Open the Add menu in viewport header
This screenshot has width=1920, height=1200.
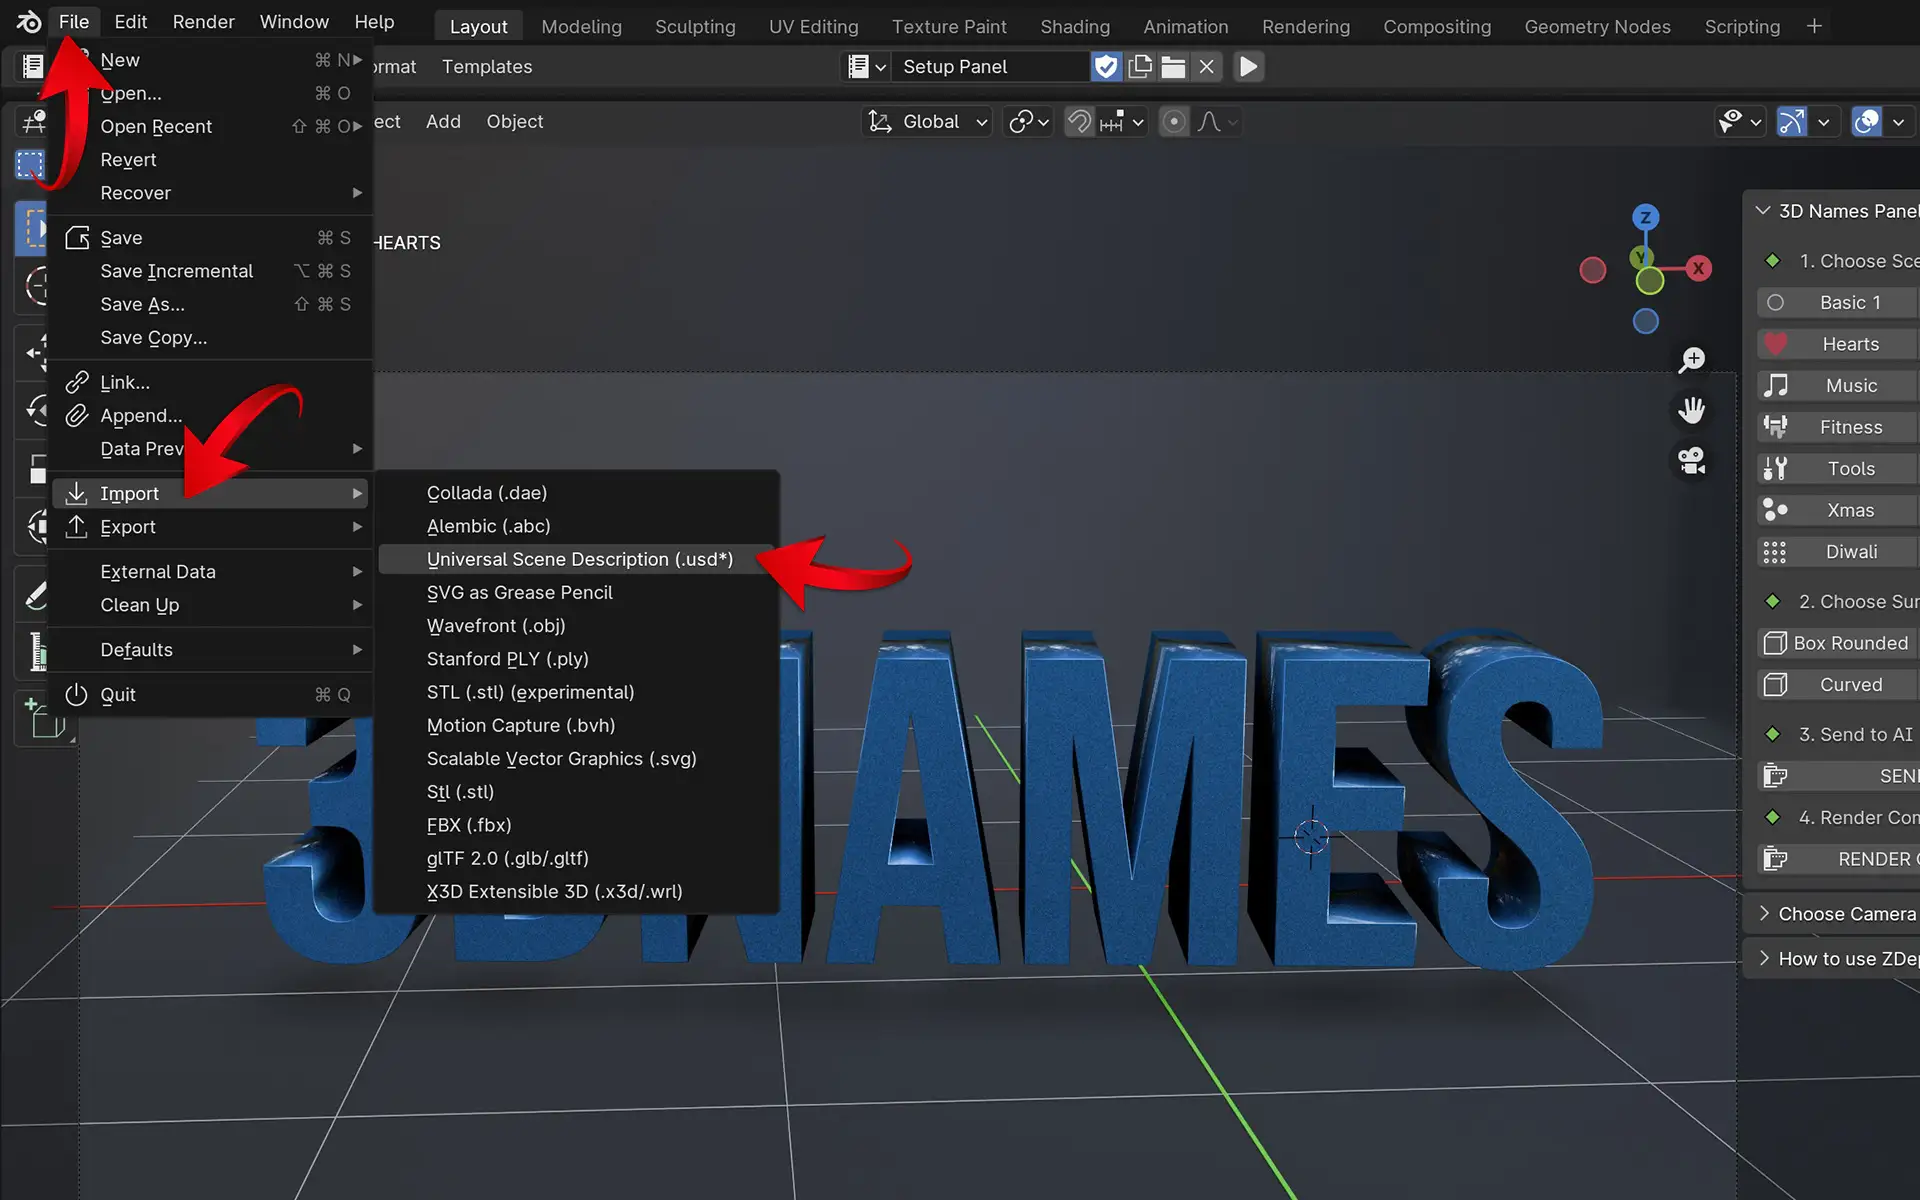pos(443,122)
